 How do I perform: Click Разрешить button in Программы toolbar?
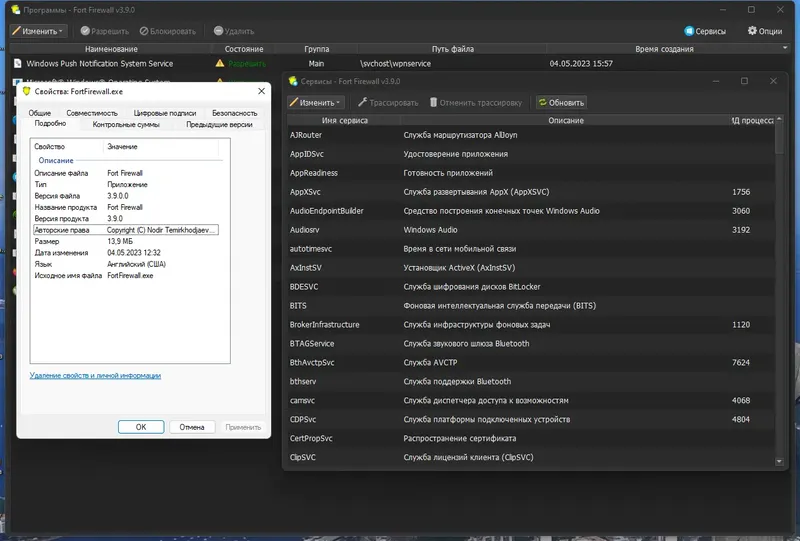point(105,31)
